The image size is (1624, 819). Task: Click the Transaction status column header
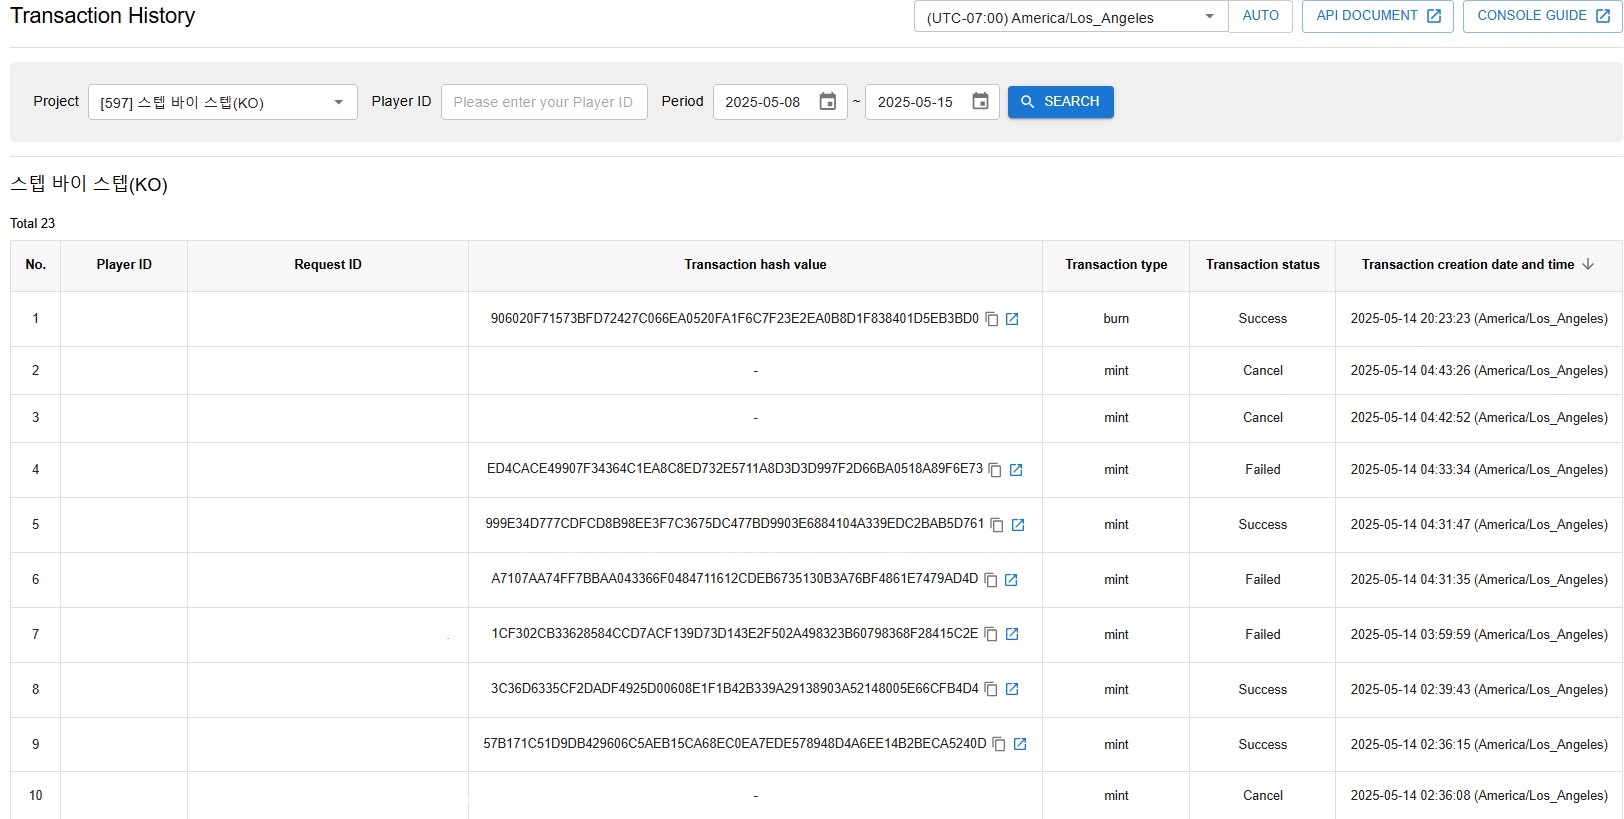click(x=1262, y=265)
